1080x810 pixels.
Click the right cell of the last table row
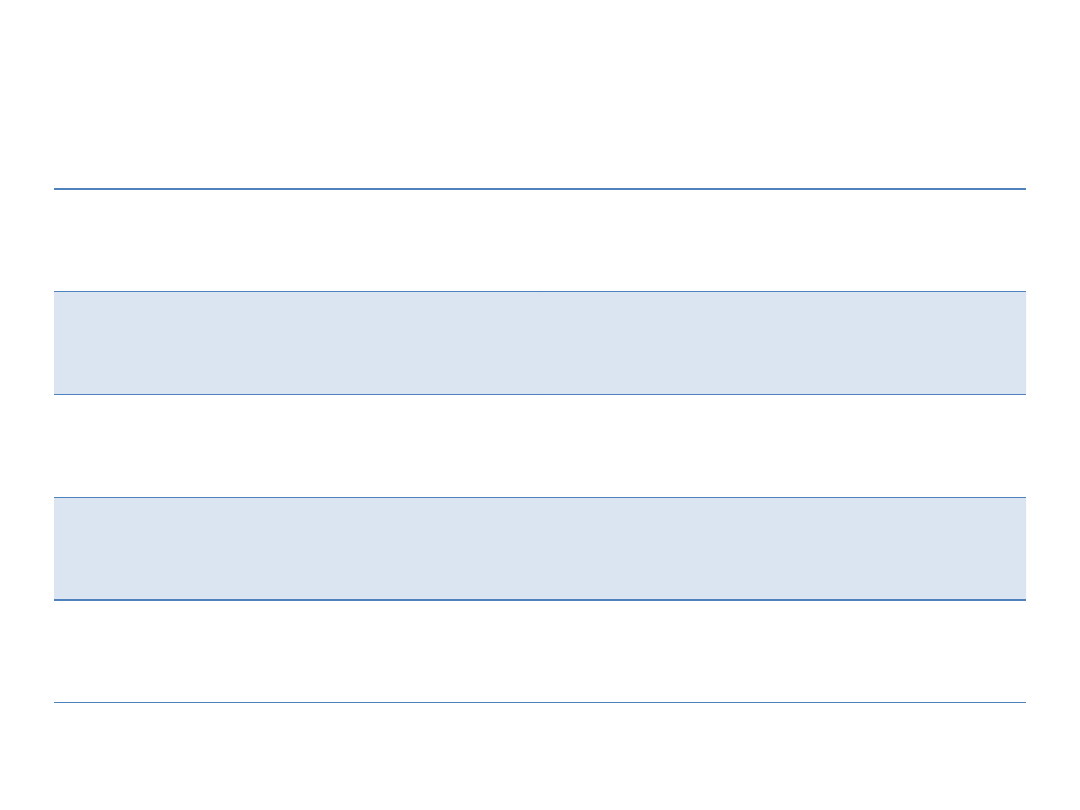pos(783,651)
